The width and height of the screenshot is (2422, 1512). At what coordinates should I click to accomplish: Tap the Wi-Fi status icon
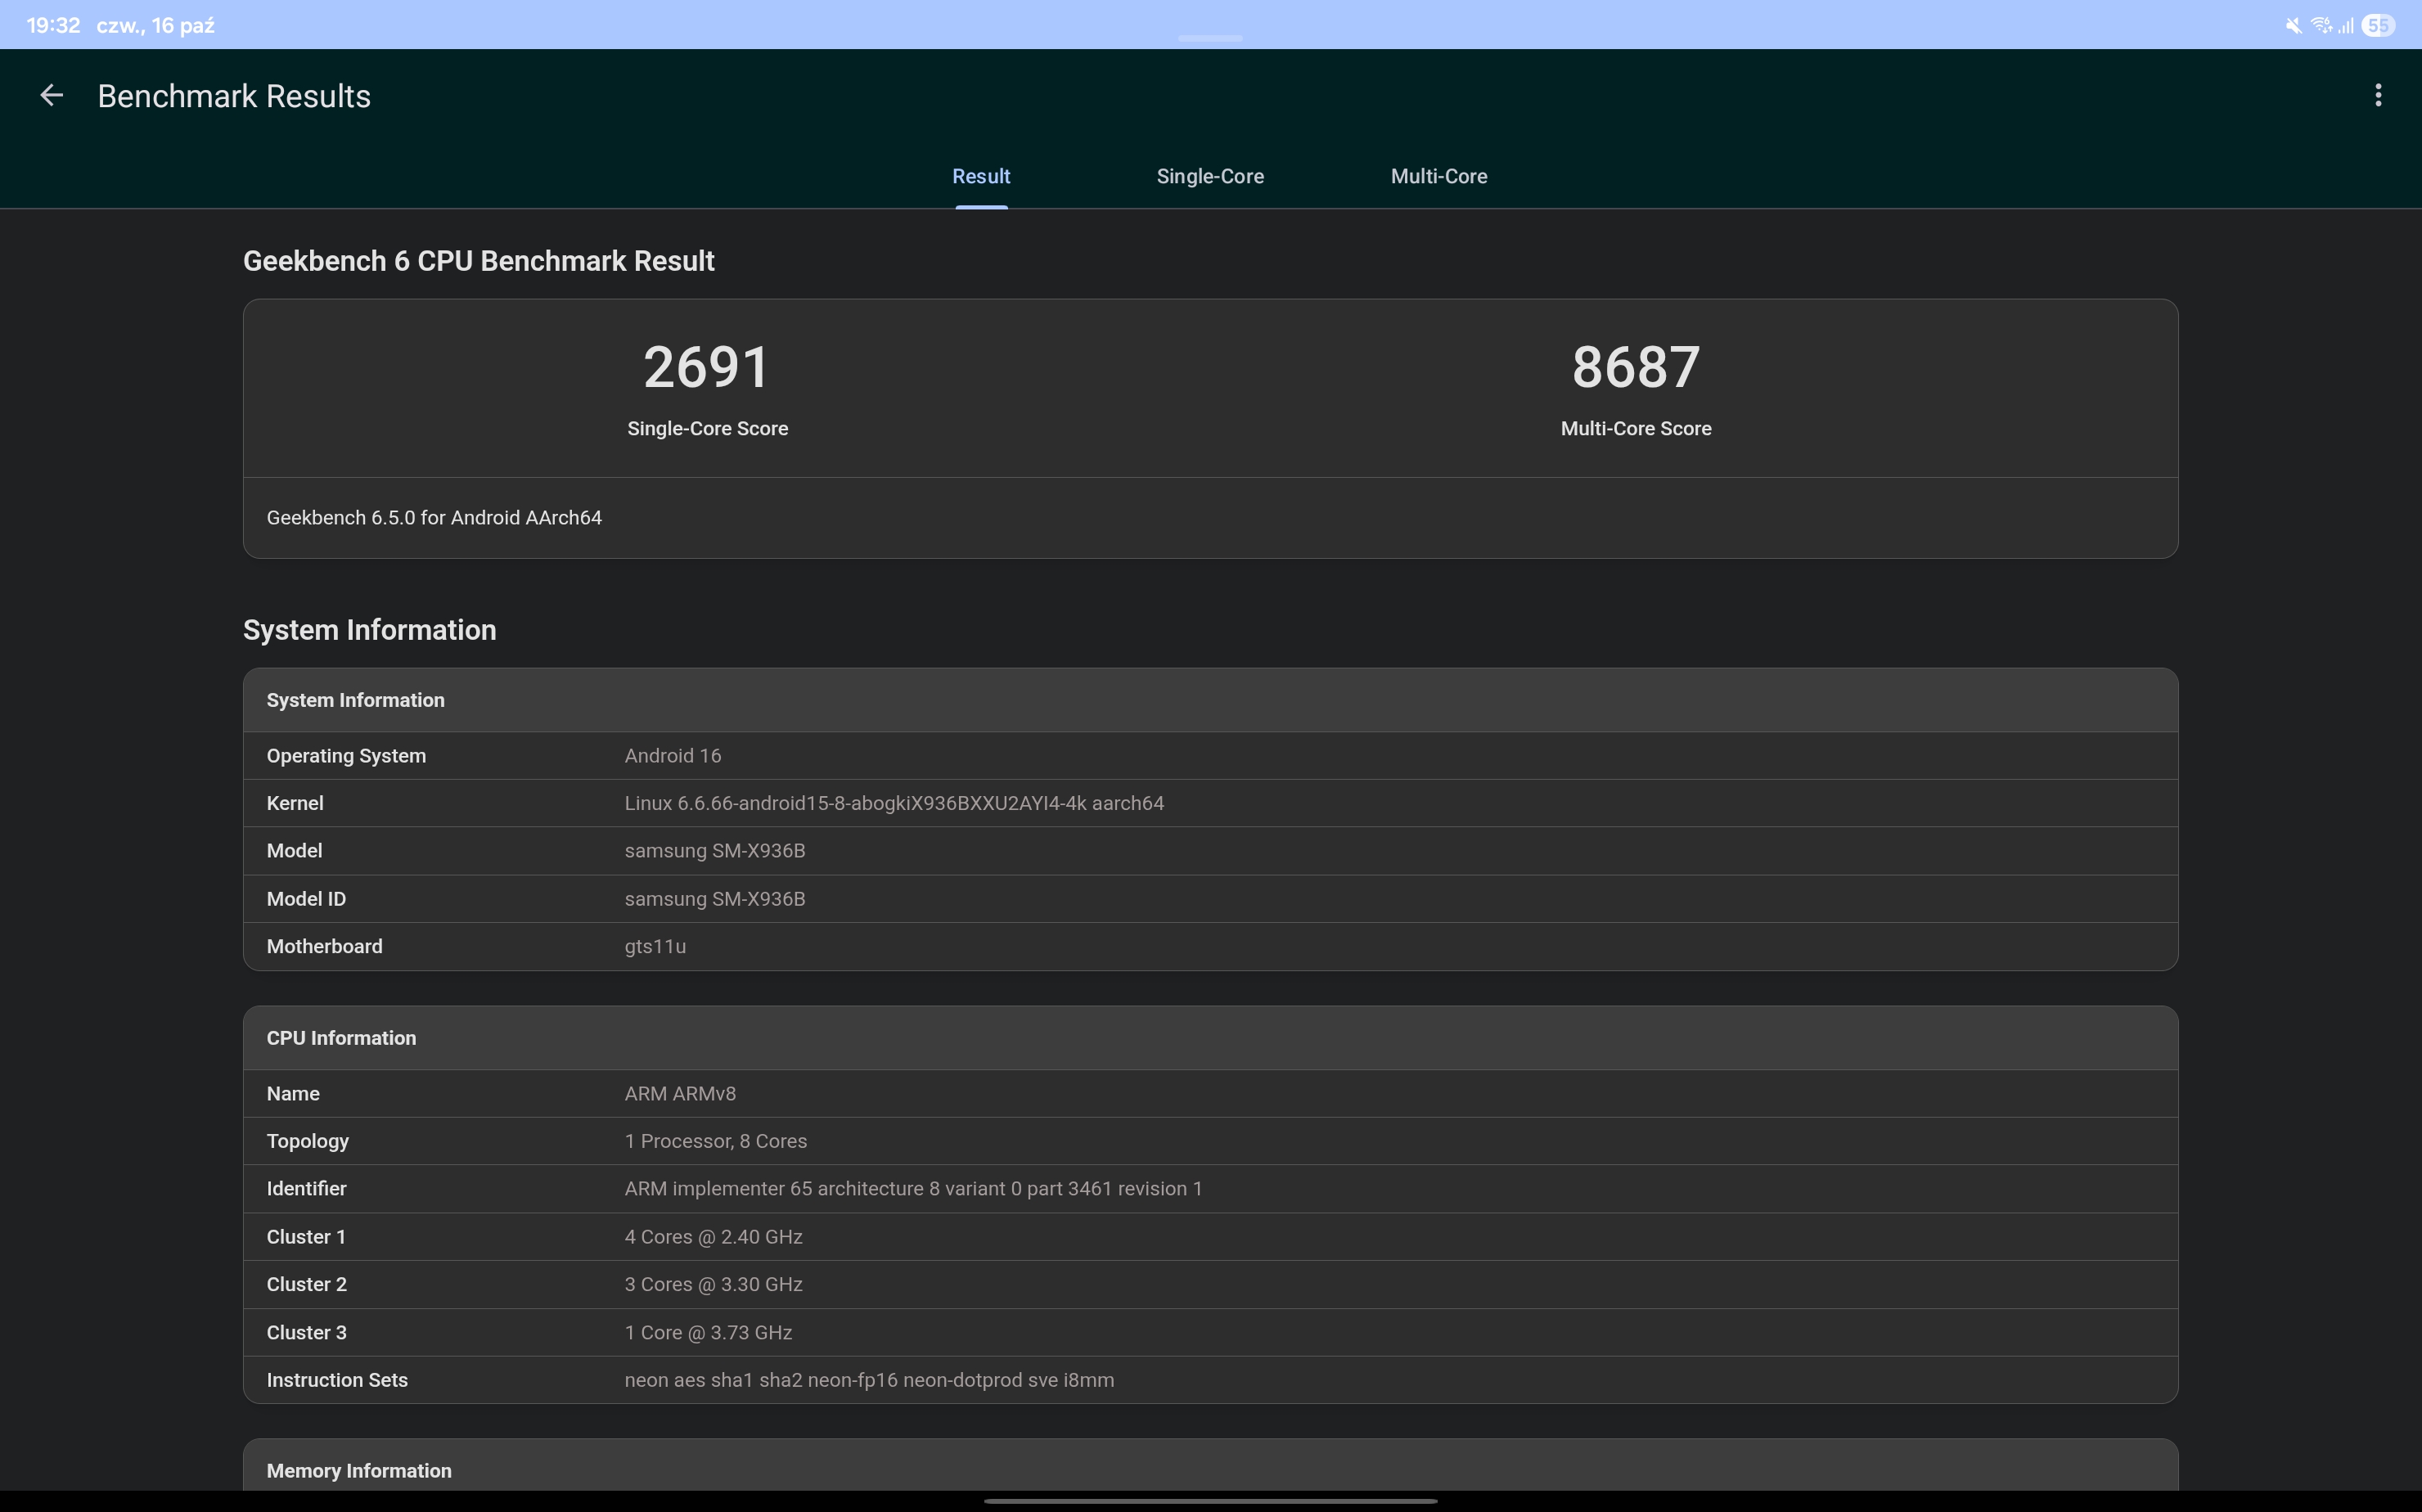[x=2320, y=26]
